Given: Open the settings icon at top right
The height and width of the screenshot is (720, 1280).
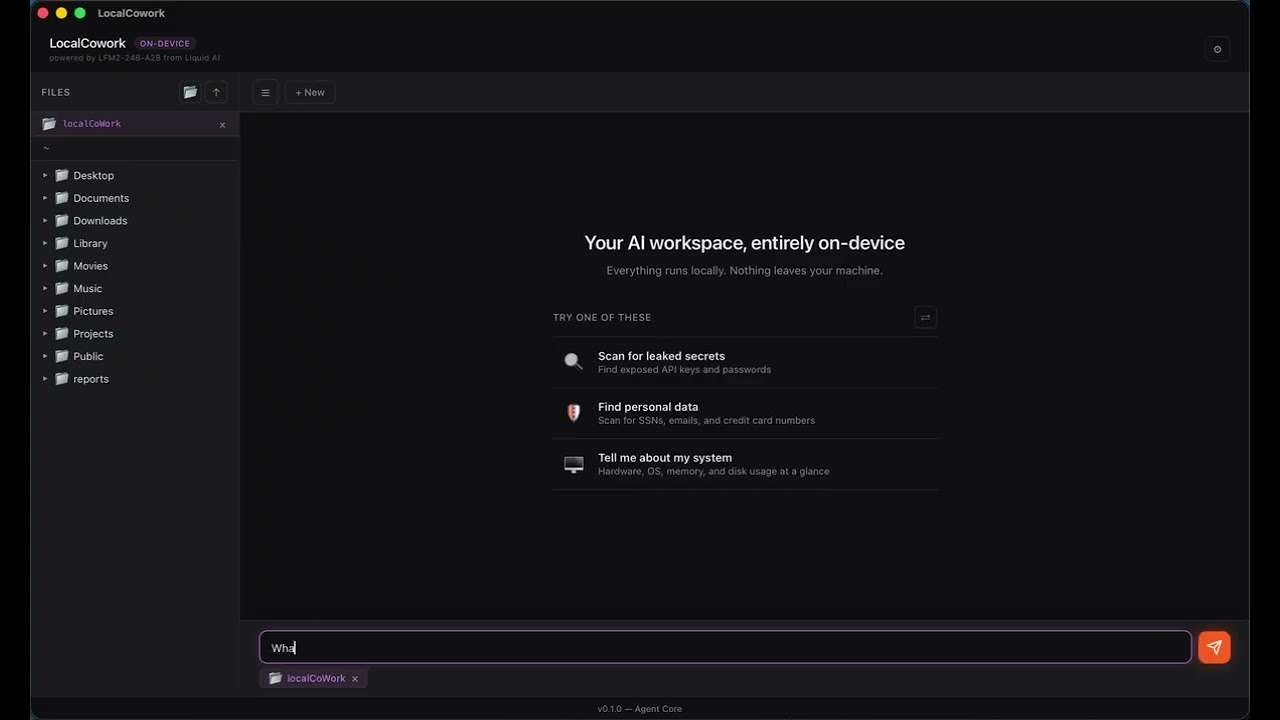Looking at the screenshot, I should coord(1217,48).
